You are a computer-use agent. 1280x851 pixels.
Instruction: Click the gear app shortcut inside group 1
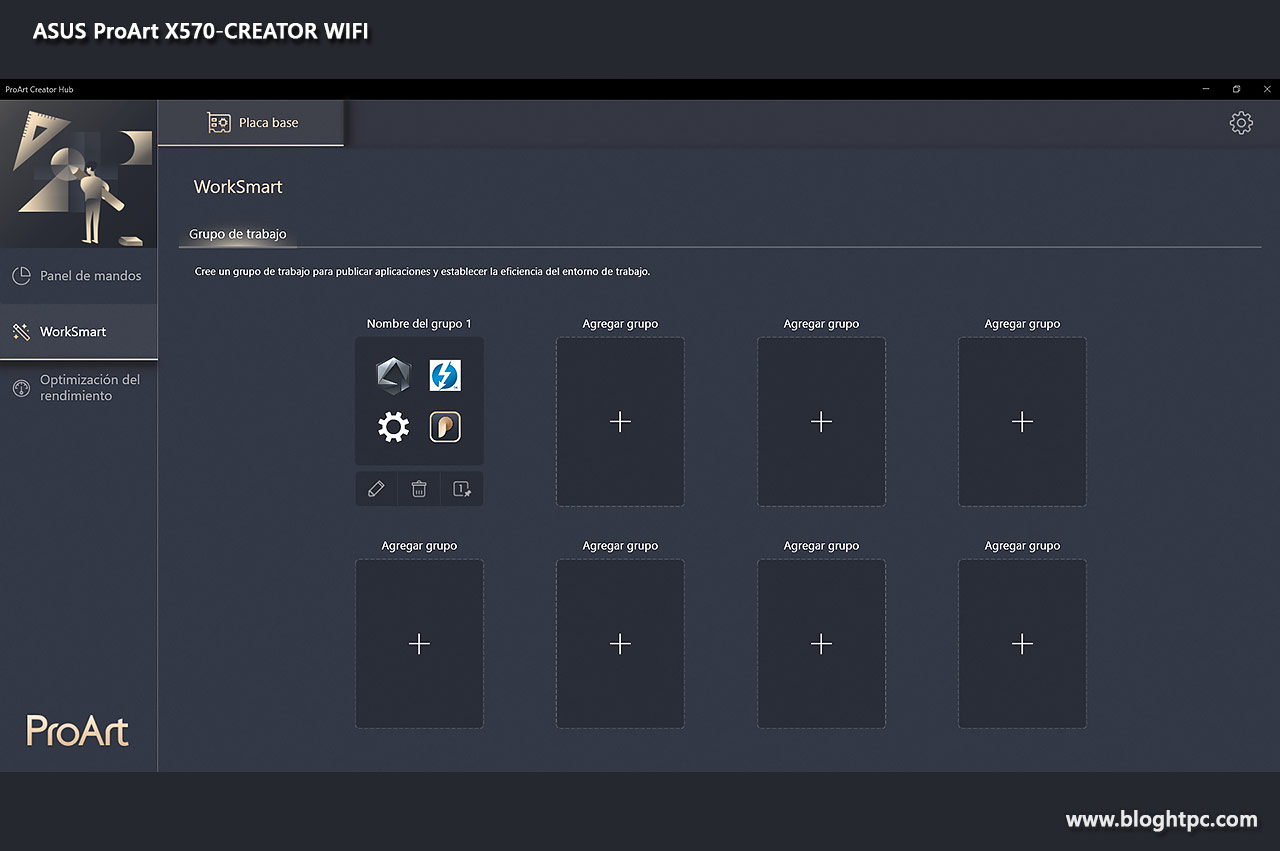click(393, 426)
